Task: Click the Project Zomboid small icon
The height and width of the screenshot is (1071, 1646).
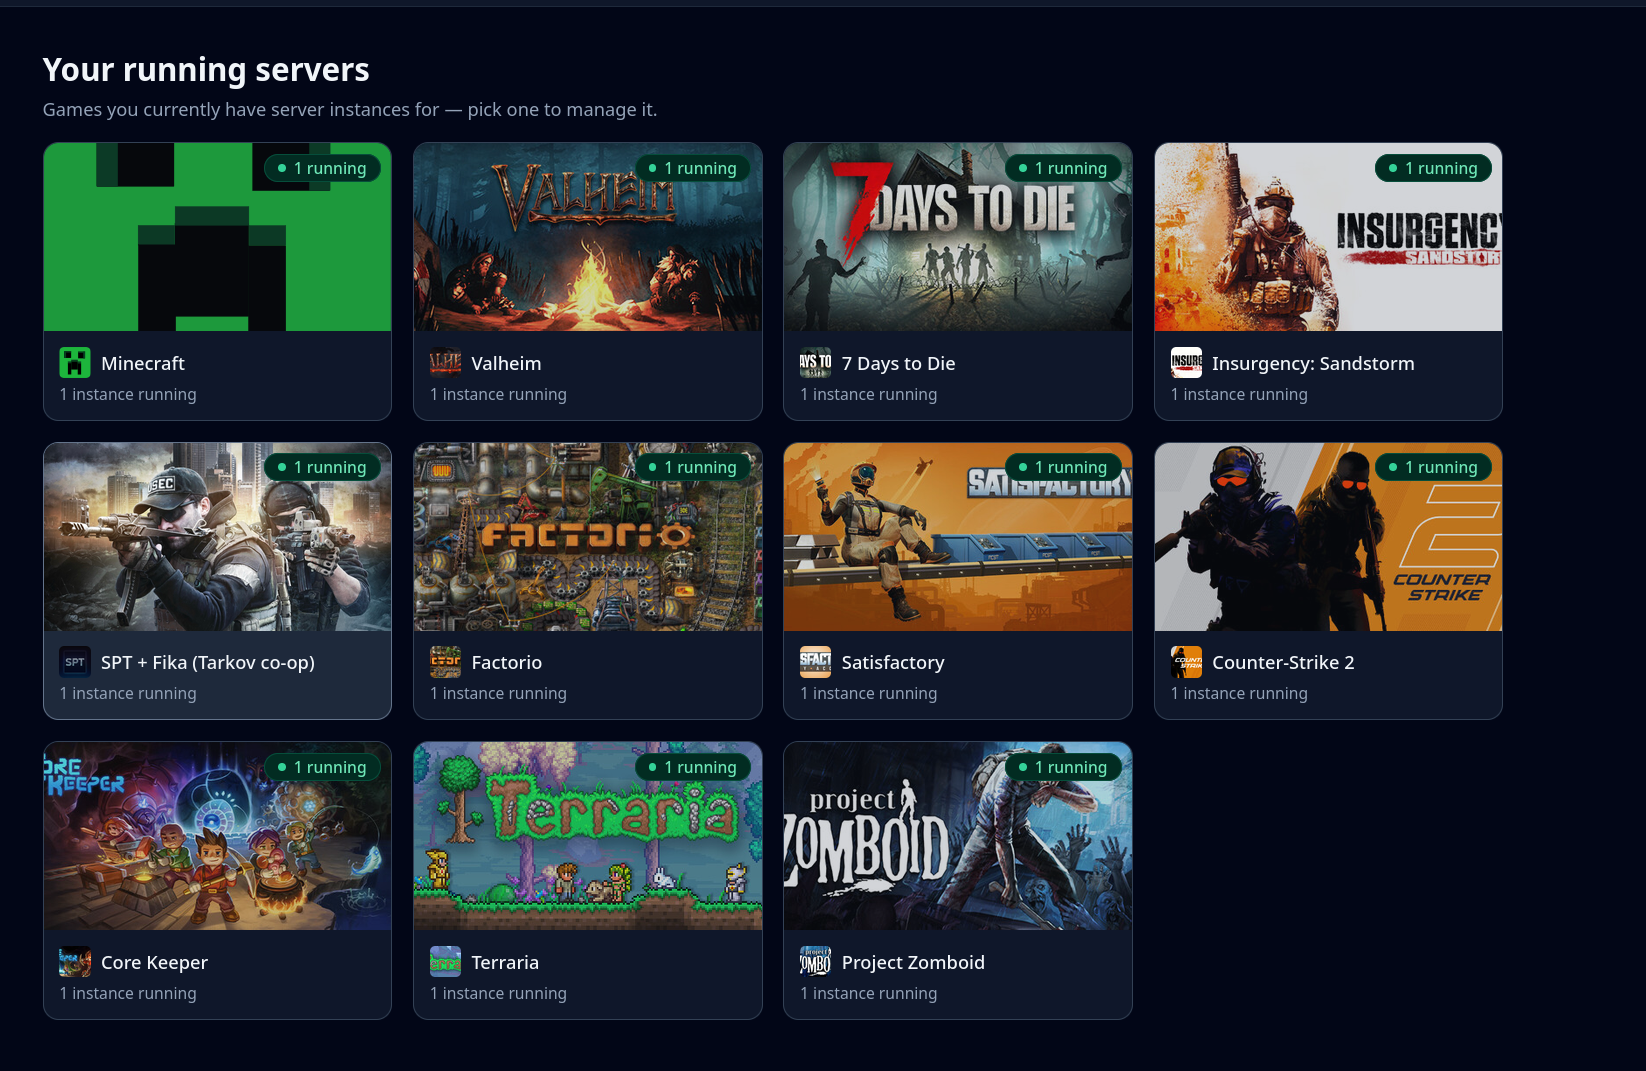Action: click(815, 961)
